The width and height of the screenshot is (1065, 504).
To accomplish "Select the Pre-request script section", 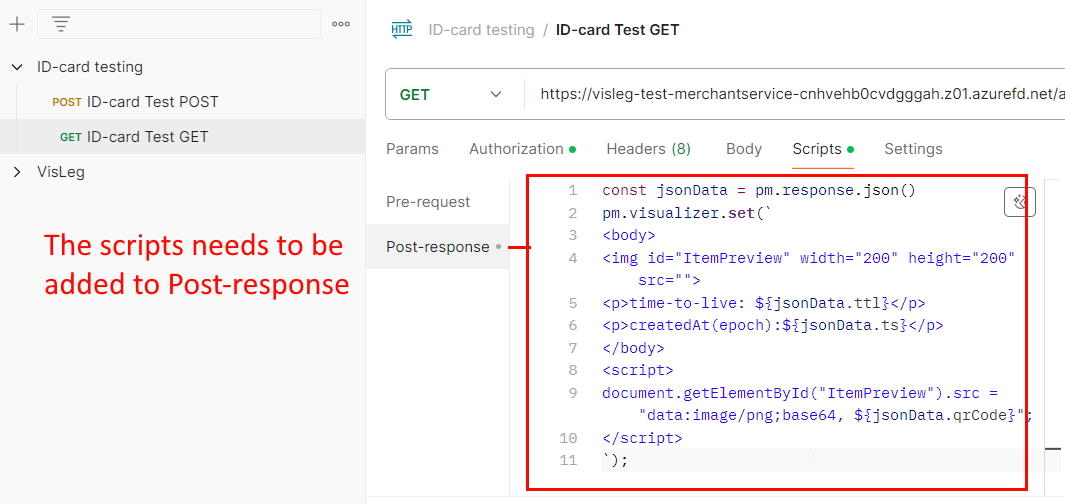I will point(428,202).
